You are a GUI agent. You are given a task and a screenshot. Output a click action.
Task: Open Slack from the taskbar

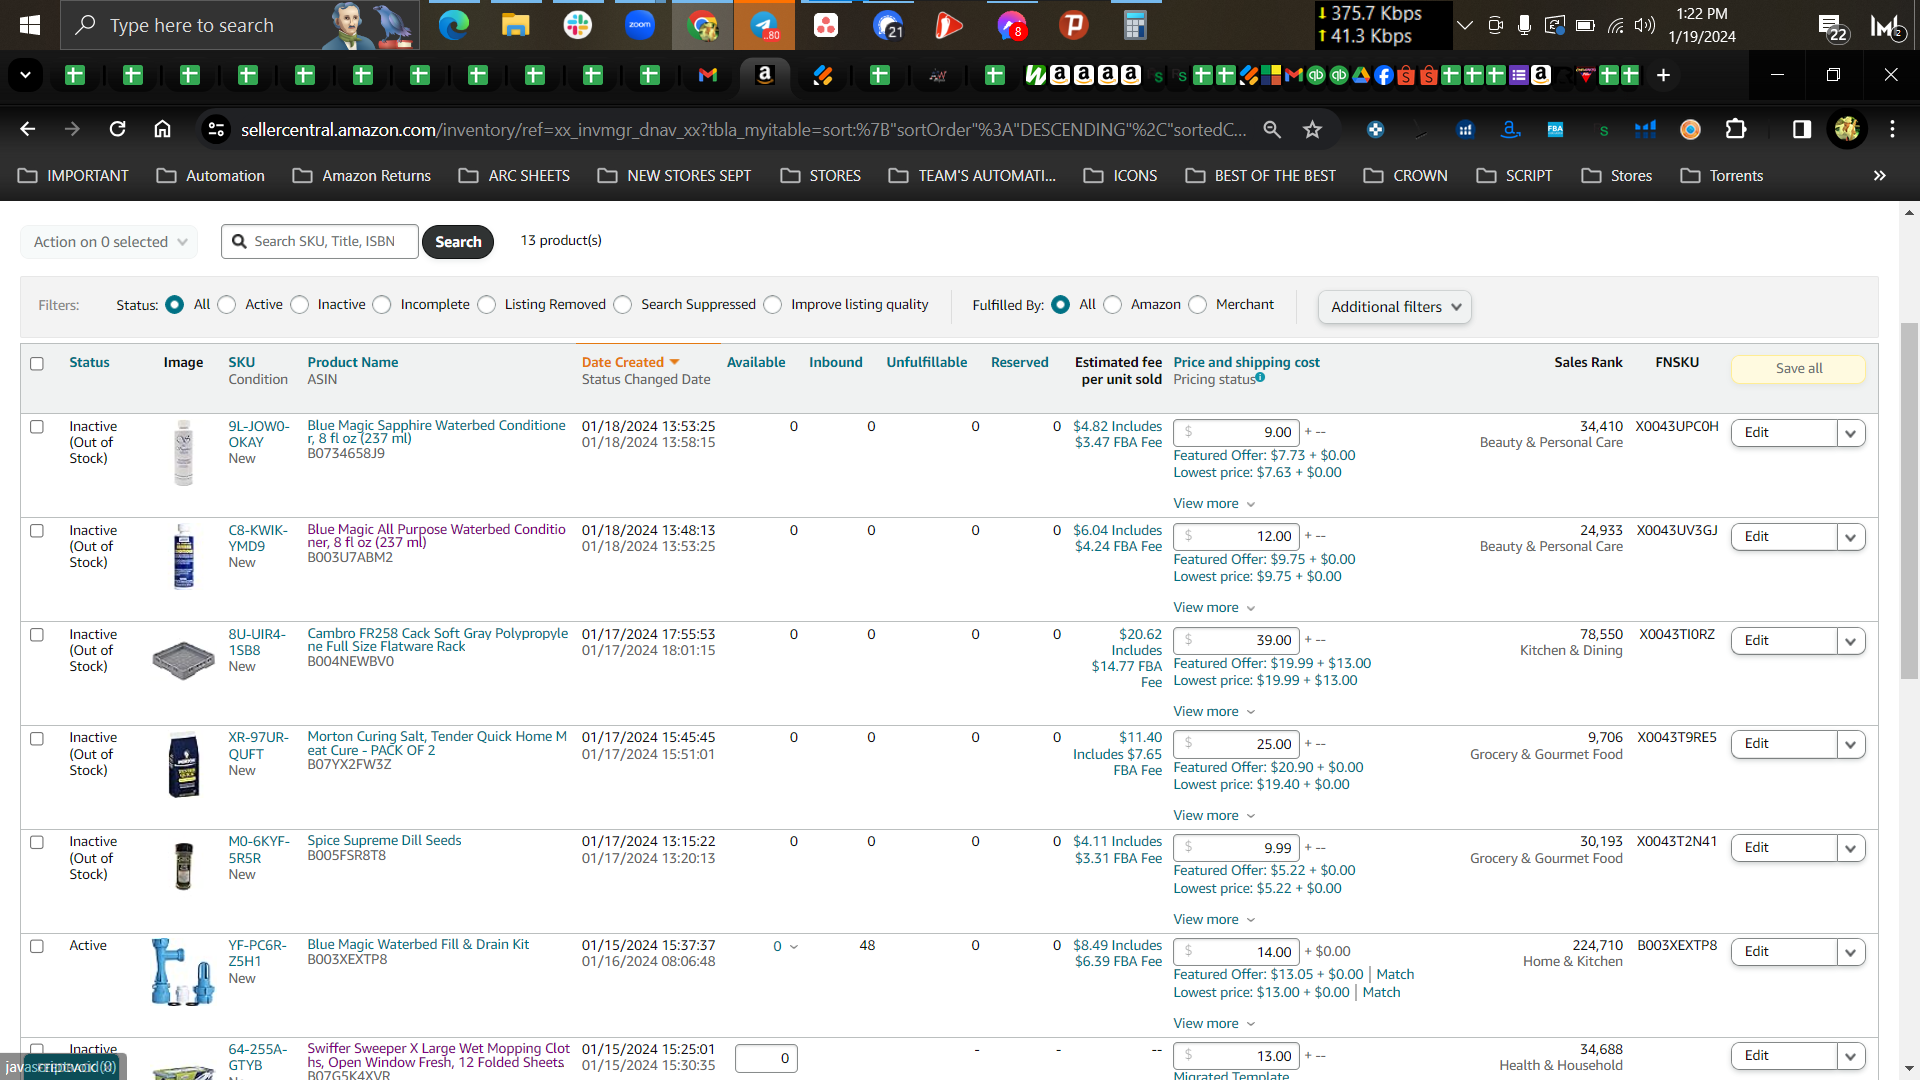coord(578,25)
